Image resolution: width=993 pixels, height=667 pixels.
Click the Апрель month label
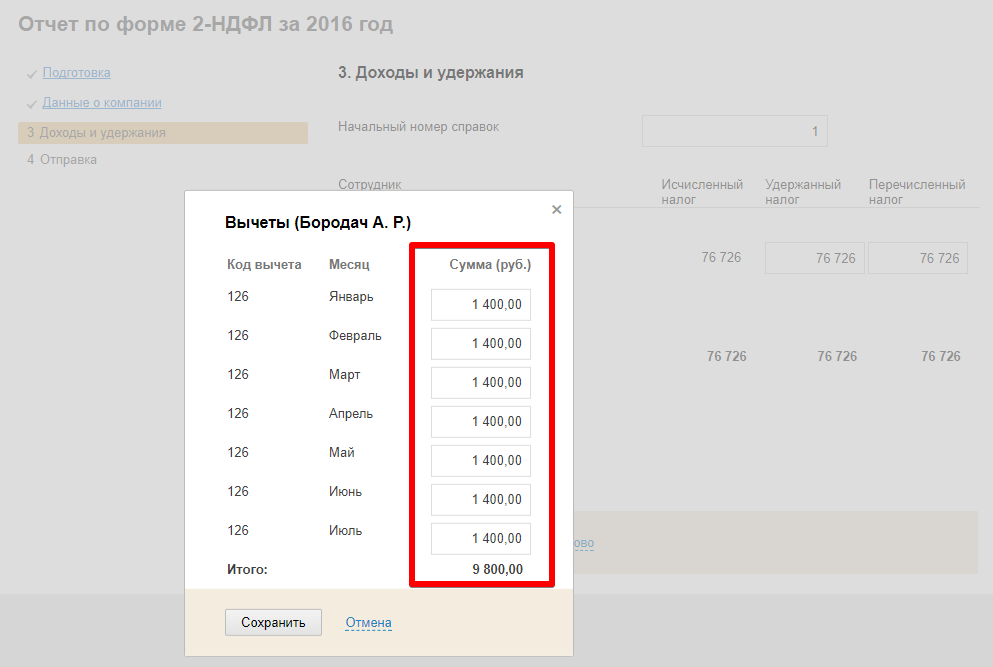[x=350, y=414]
